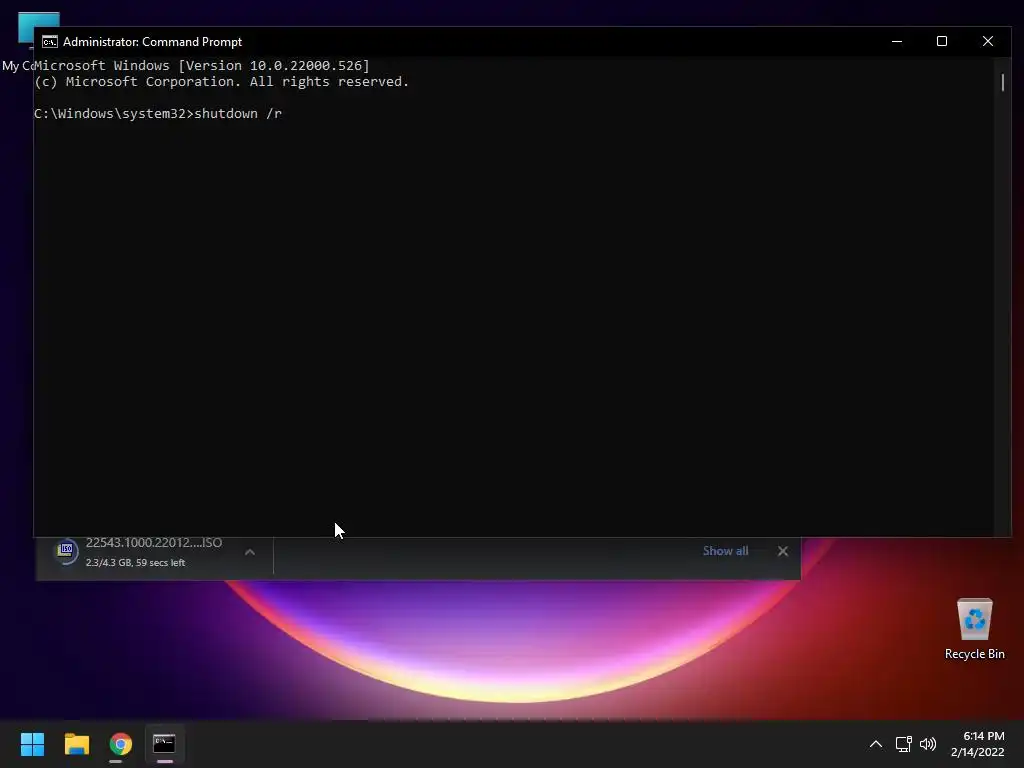Click the 2.3/4.3 GB download progress text

point(135,562)
